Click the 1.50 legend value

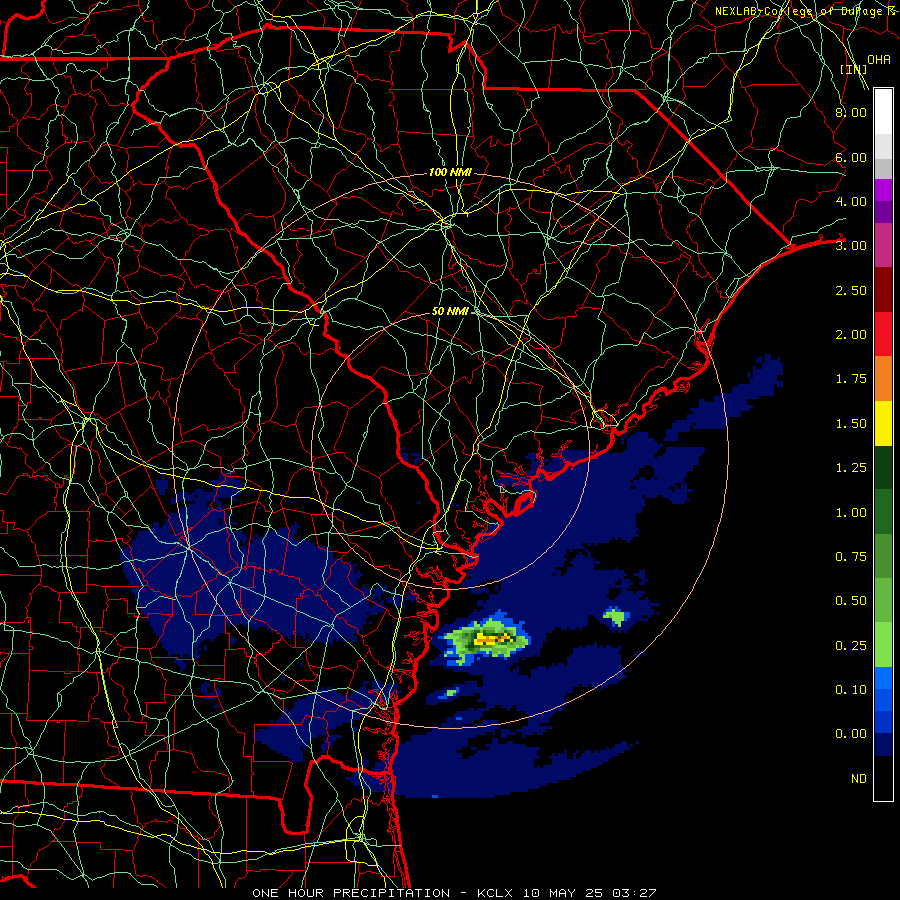[851, 424]
